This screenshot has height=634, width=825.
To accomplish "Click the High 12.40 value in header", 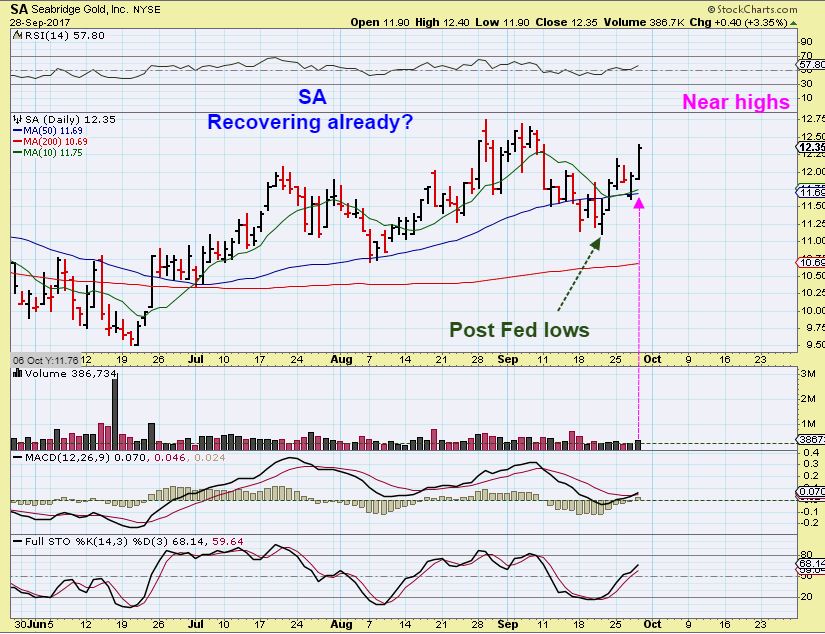I will click(x=442, y=22).
